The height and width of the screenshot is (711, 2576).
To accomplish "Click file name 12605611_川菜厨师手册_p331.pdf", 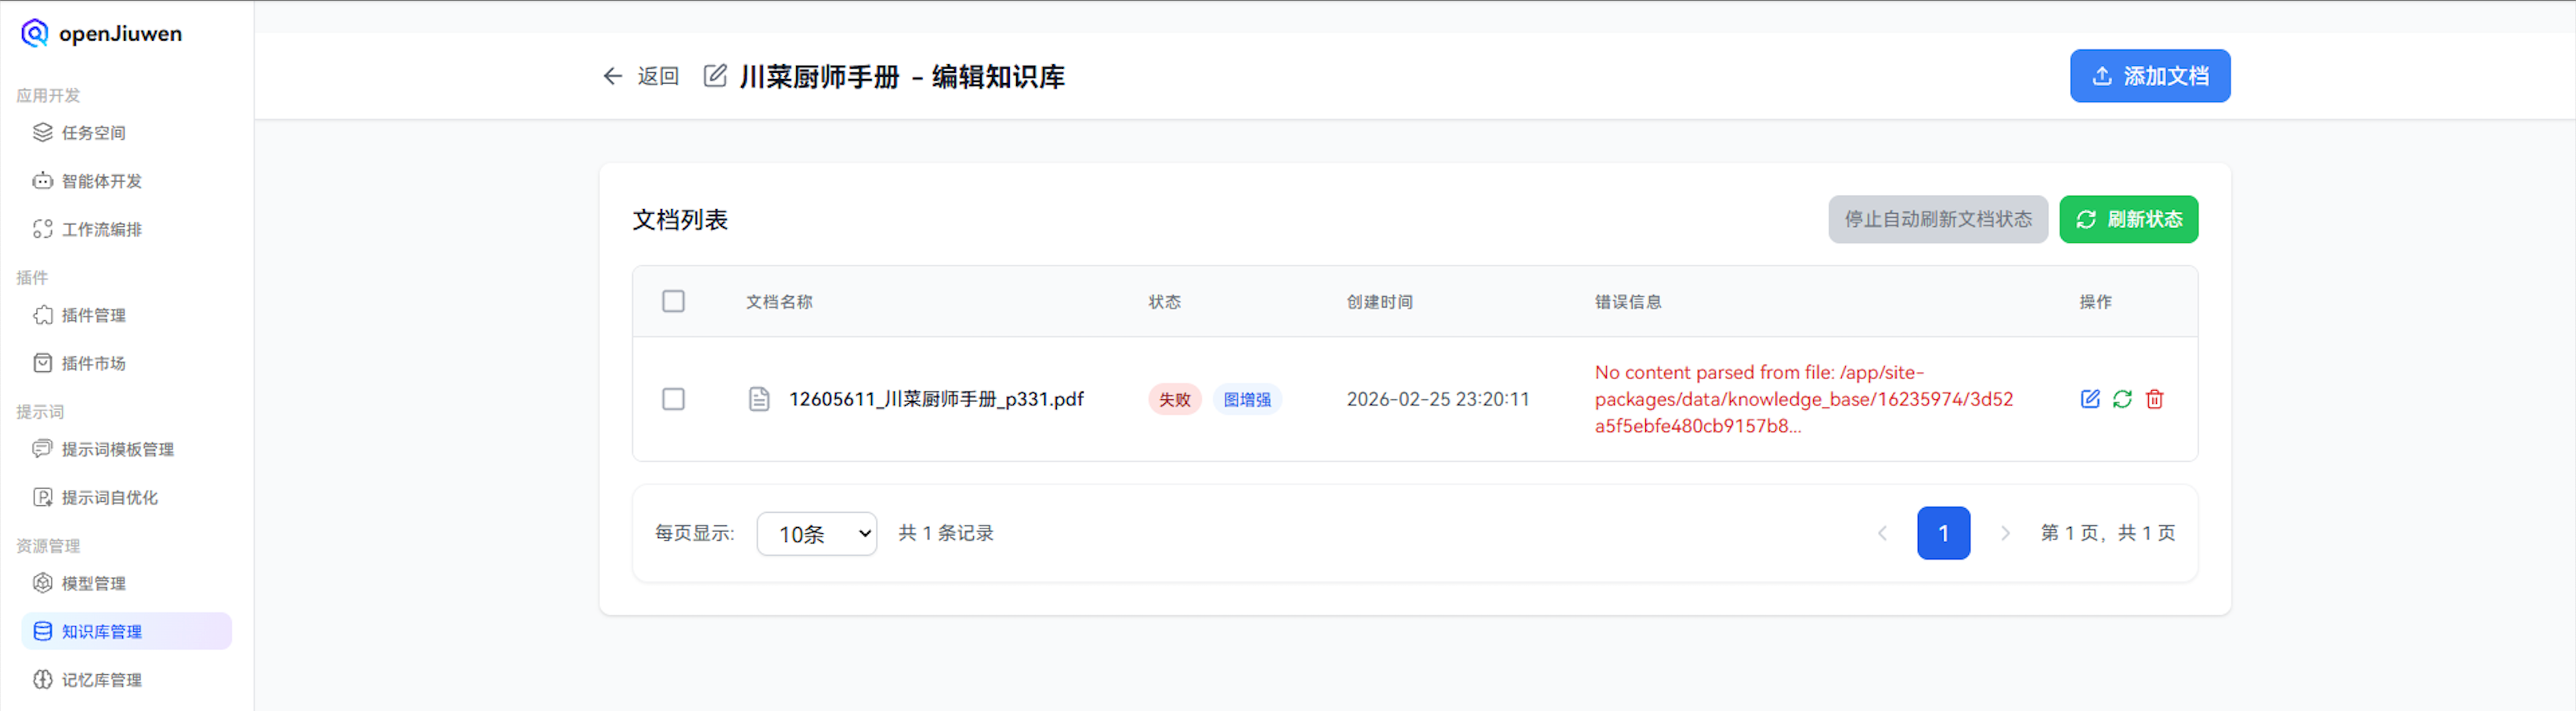I will point(936,399).
